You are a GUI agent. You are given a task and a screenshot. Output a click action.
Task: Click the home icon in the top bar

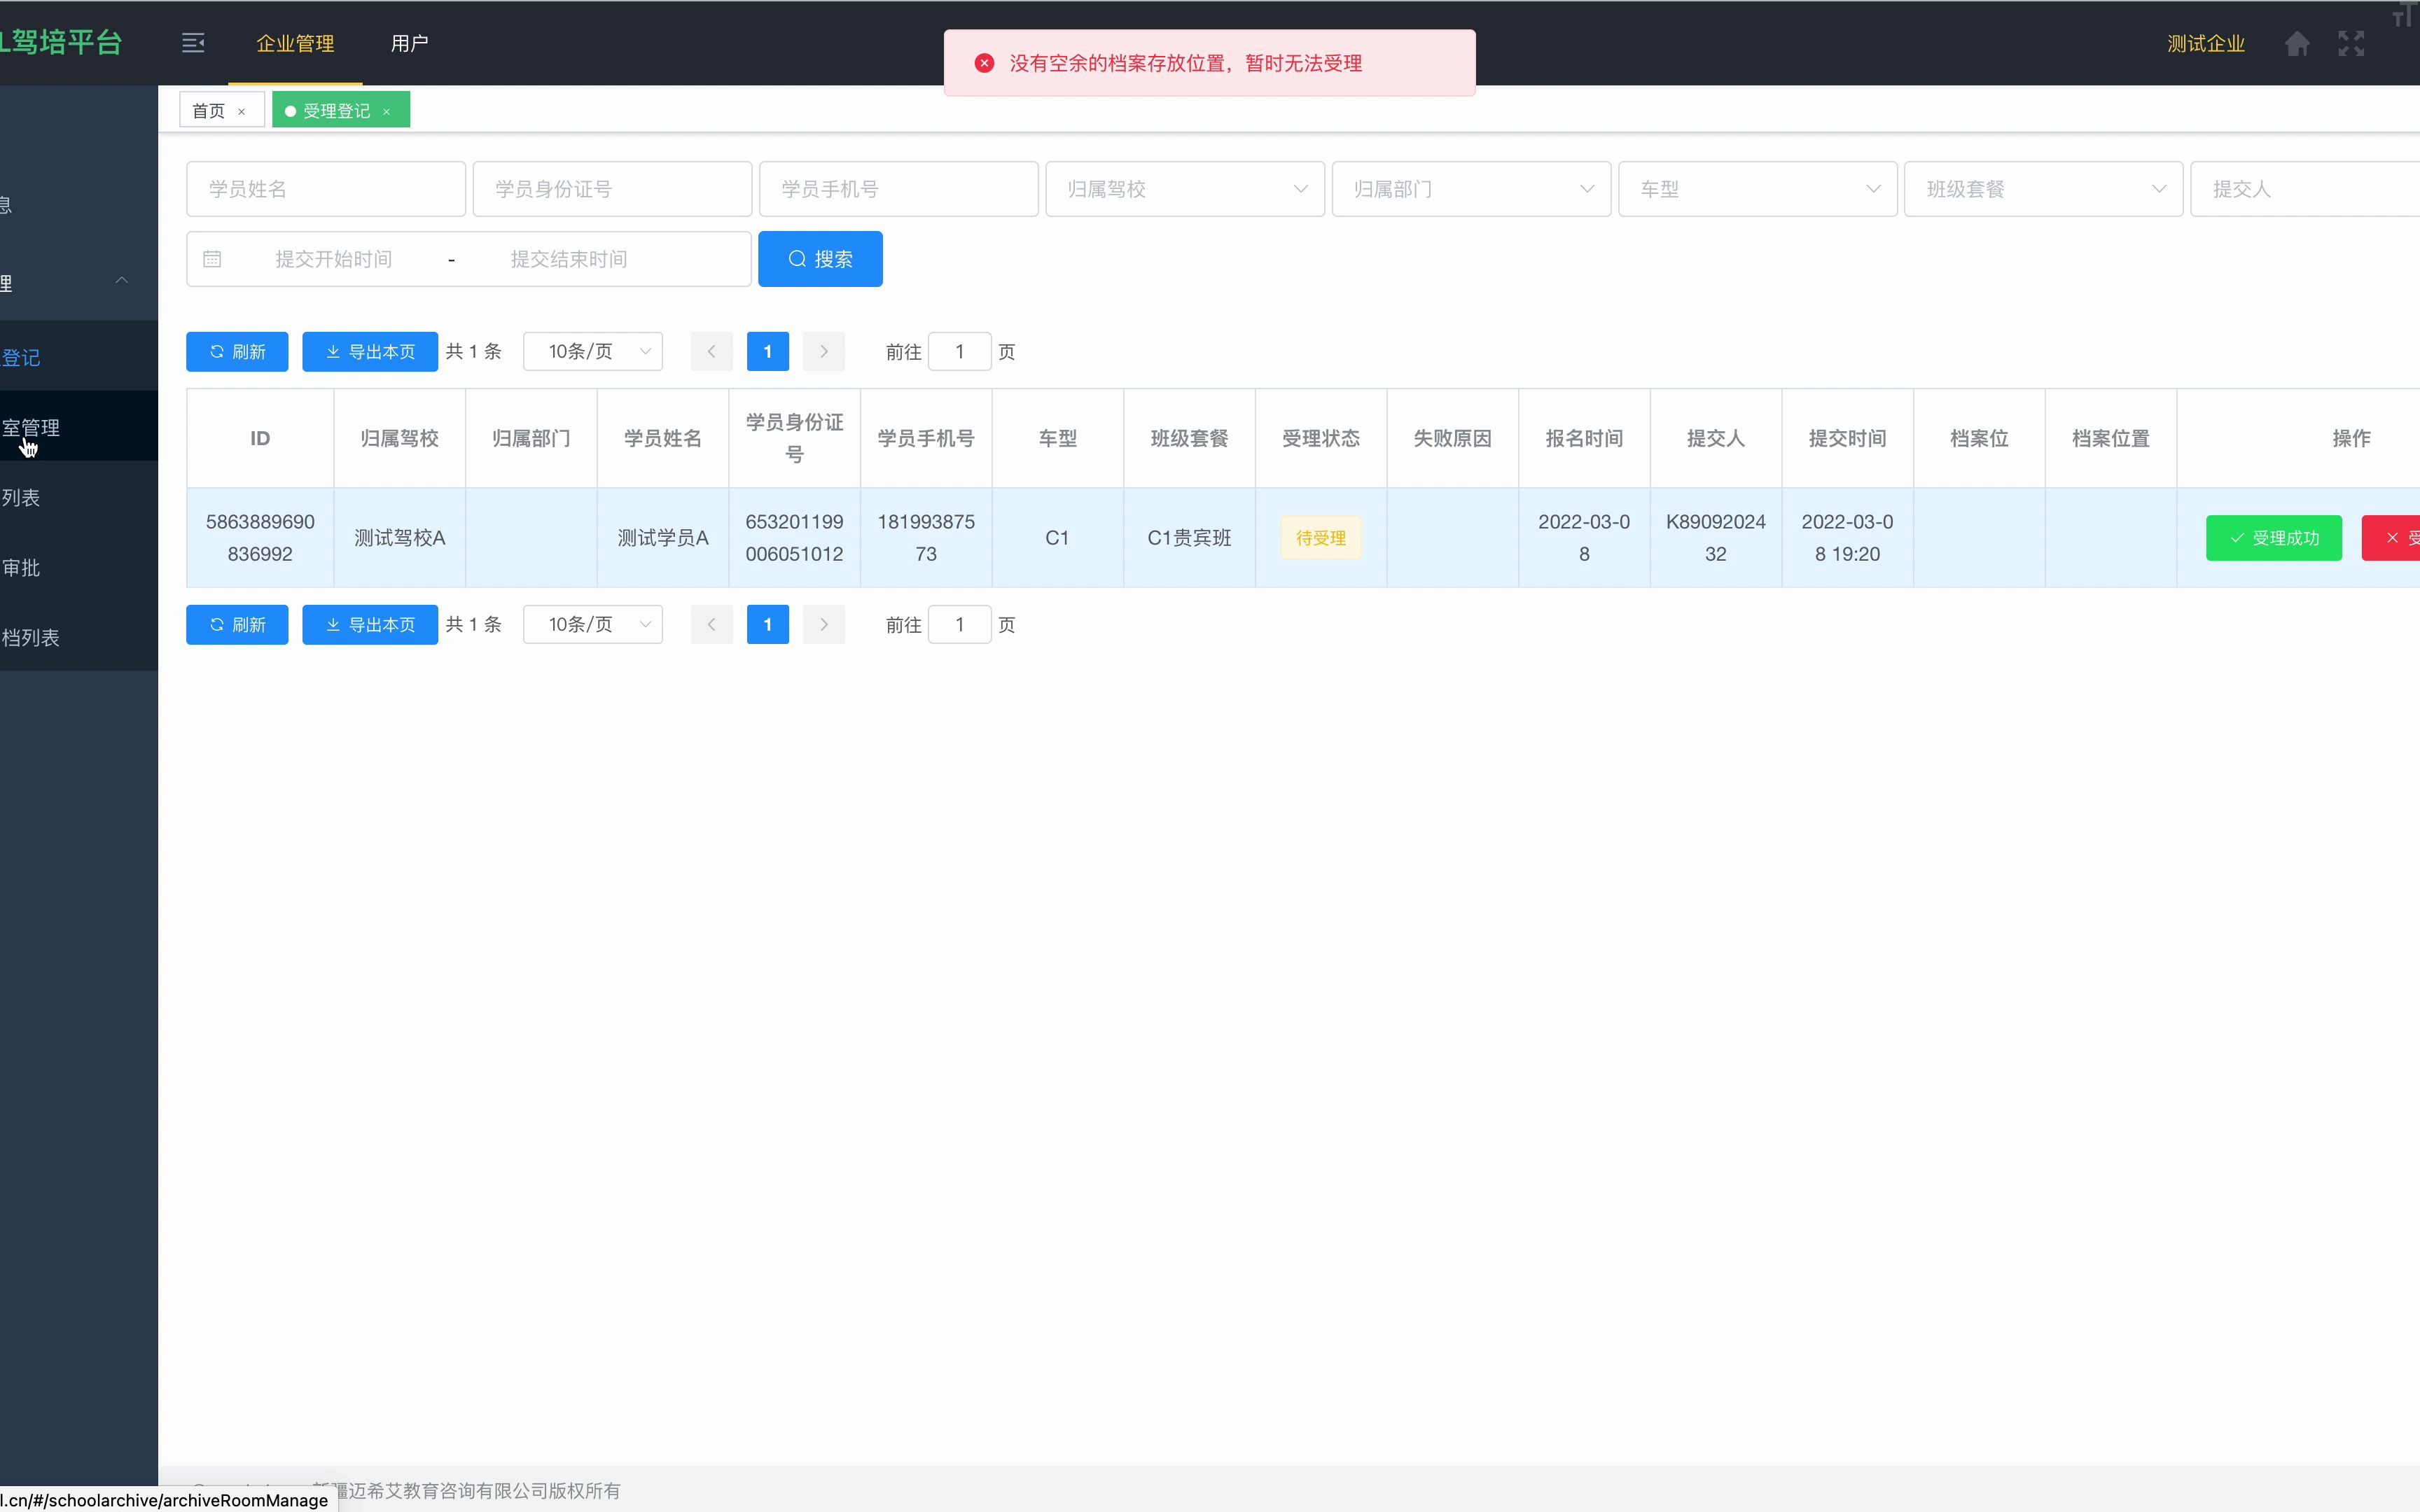pyautogui.click(x=2297, y=43)
